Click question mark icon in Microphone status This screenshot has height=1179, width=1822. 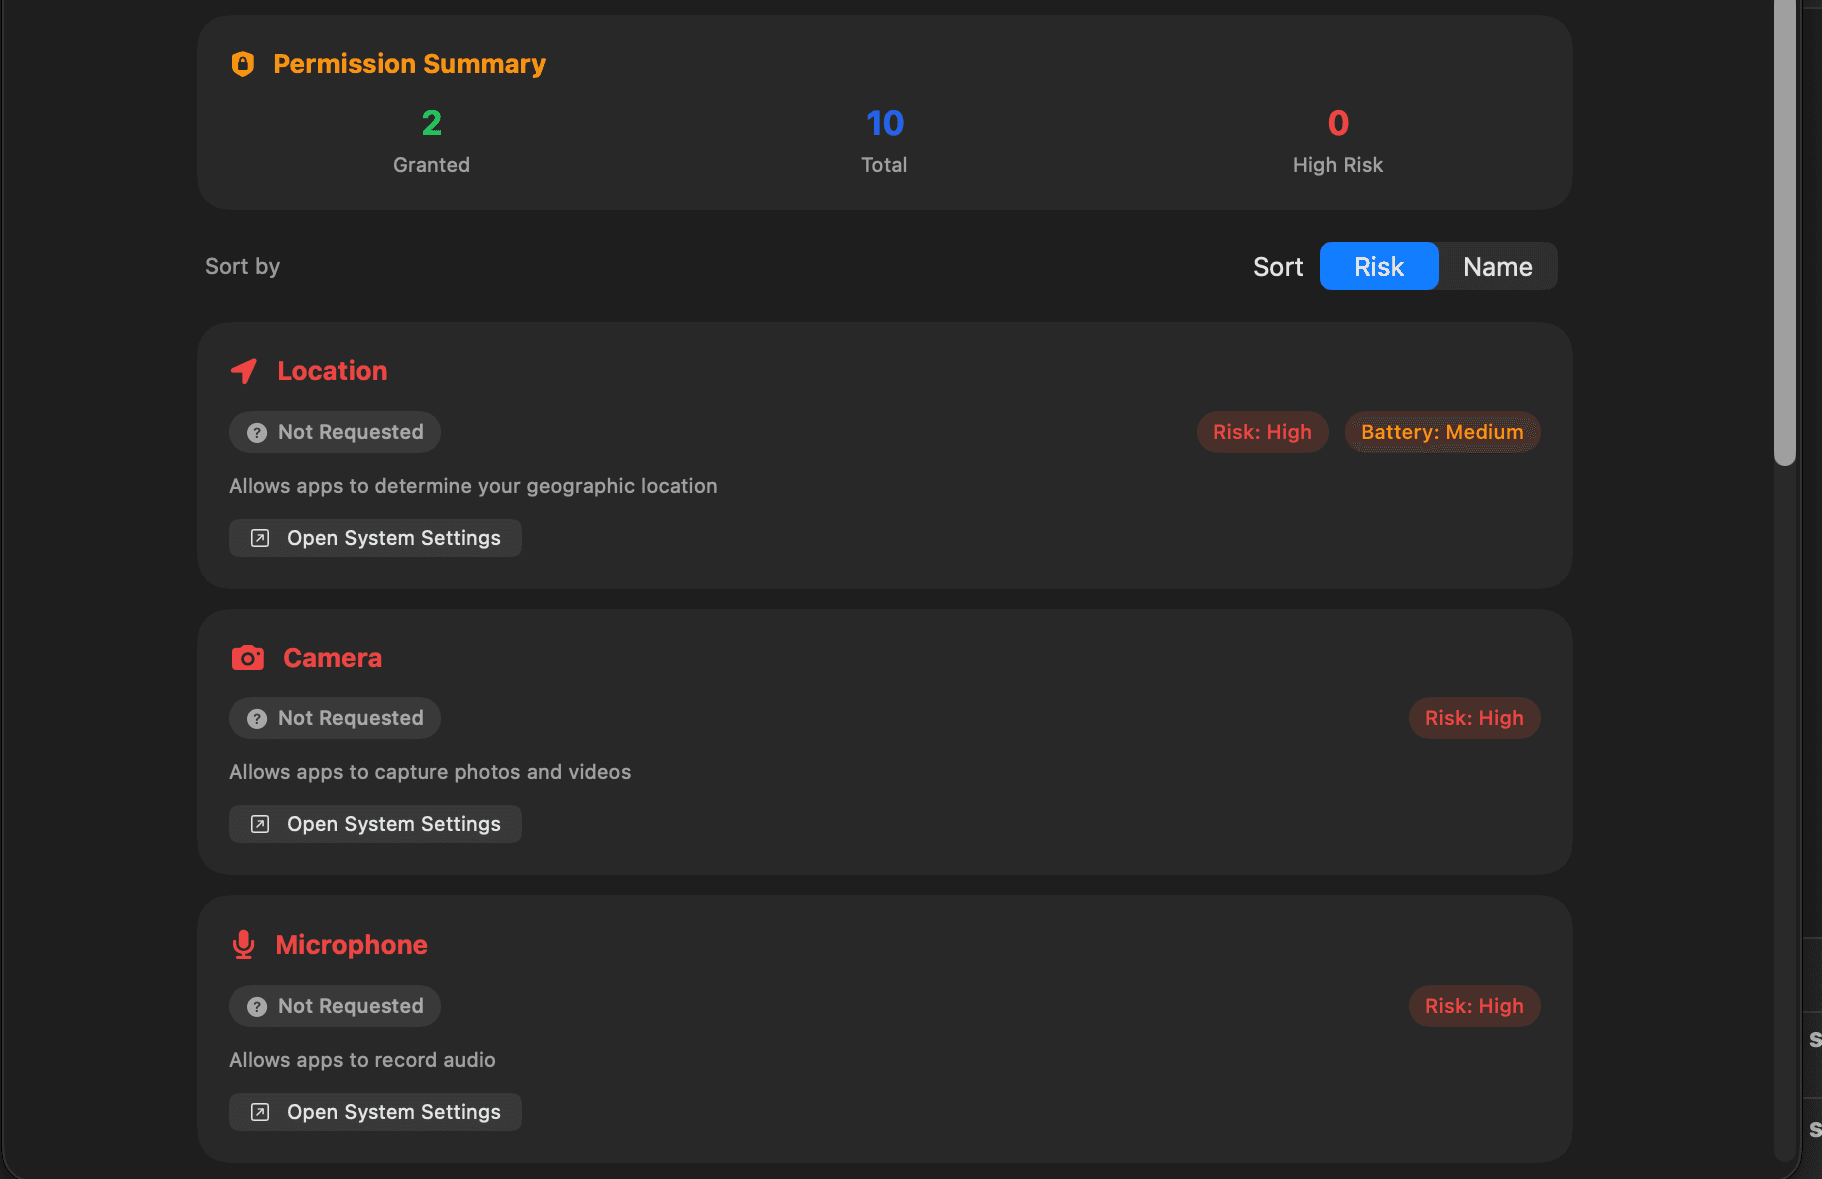257,1007
